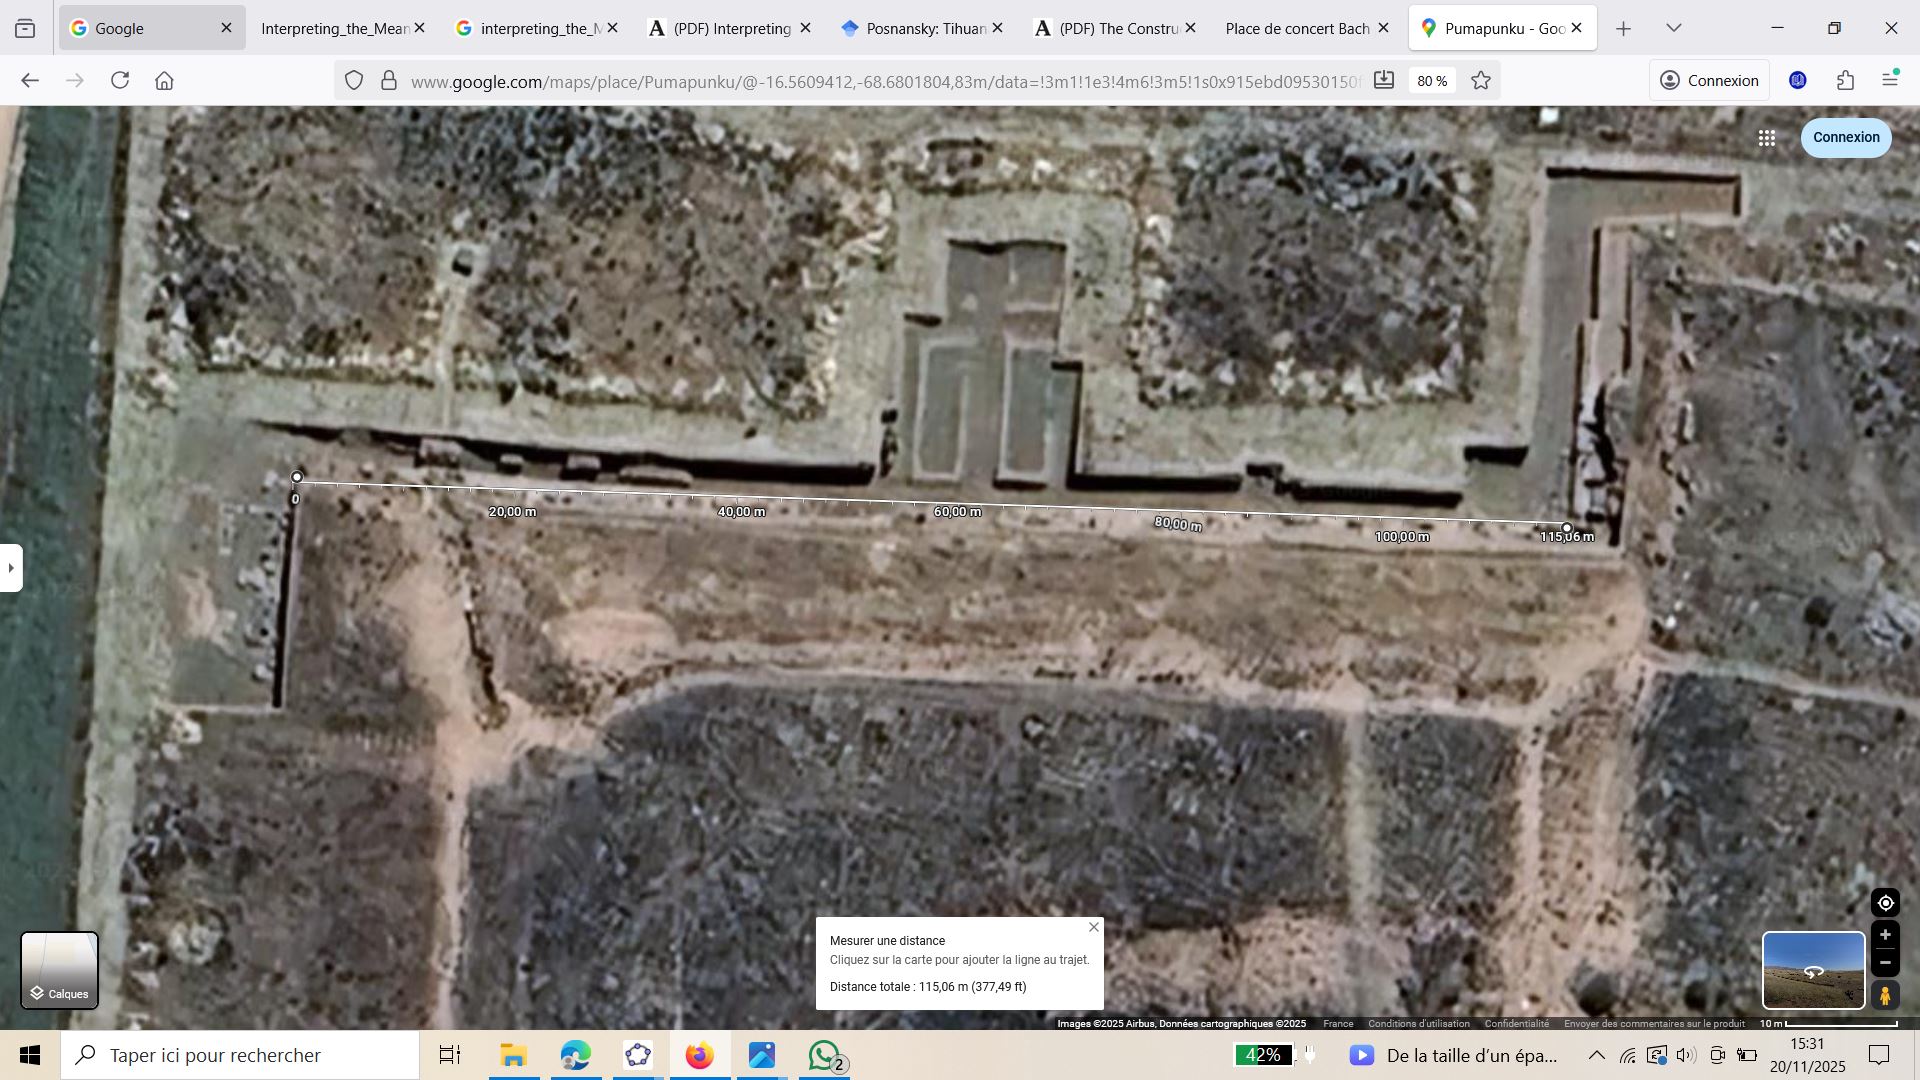Image resolution: width=1920 pixels, height=1080 pixels.
Task: Click the Google Maps my-location target icon
Action: click(1885, 903)
